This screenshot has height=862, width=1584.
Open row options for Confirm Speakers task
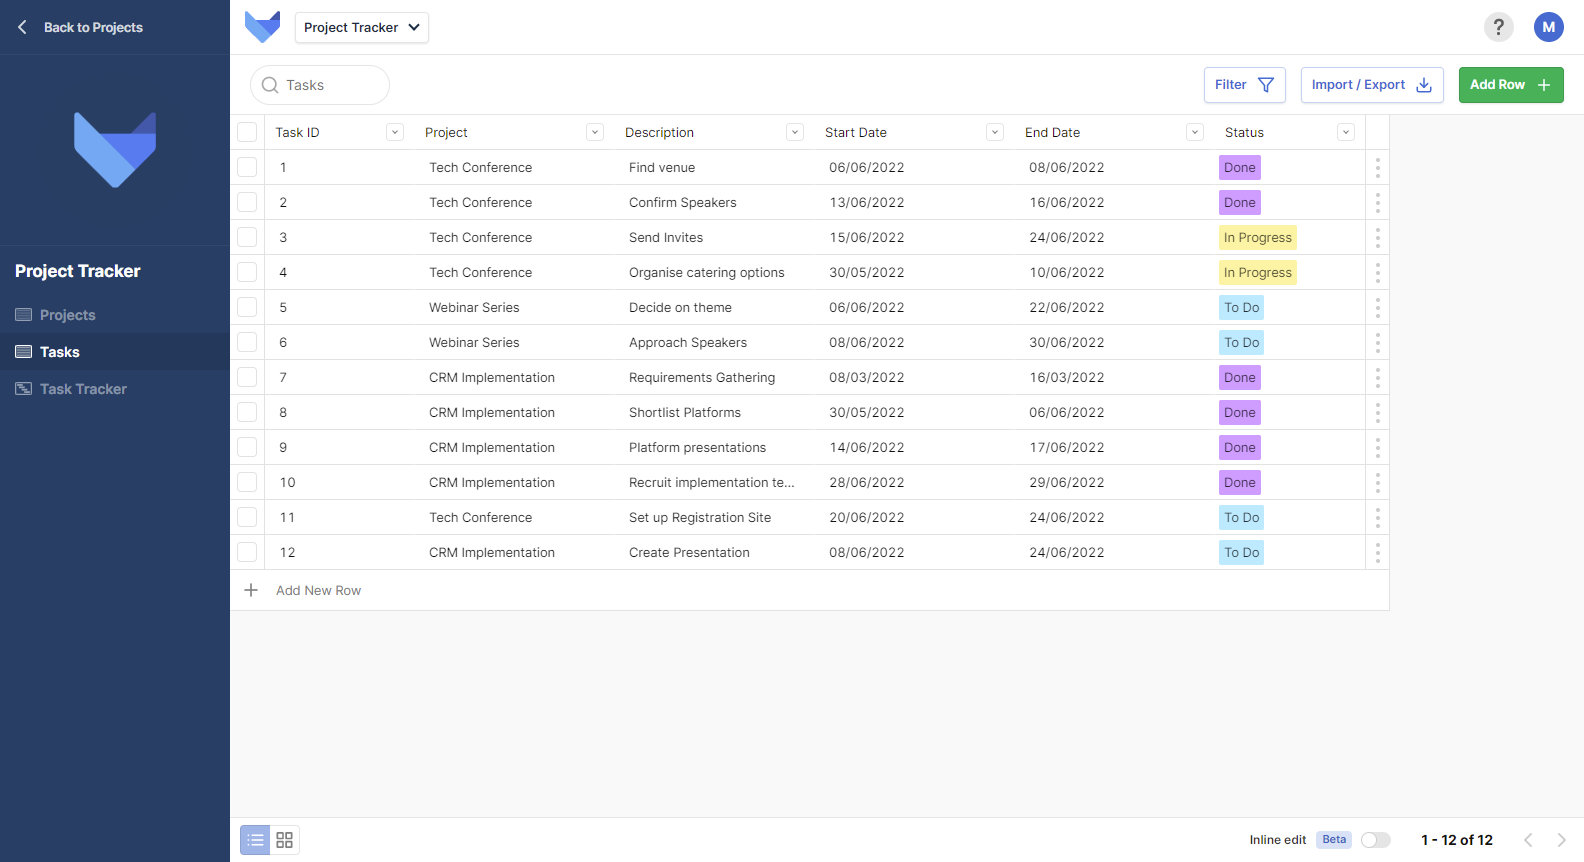tap(1377, 202)
